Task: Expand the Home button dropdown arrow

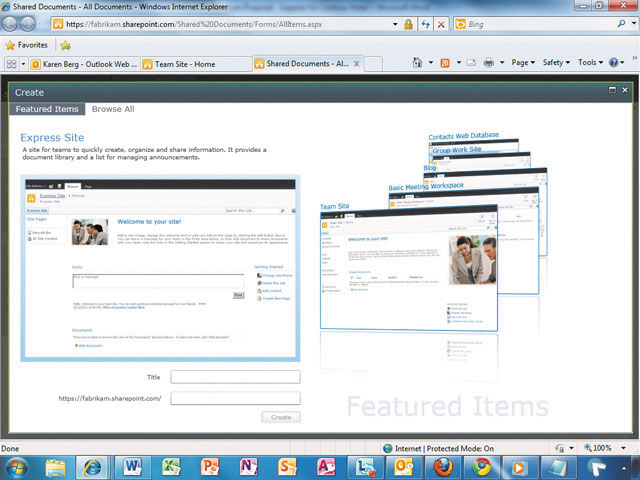Action: (431, 62)
